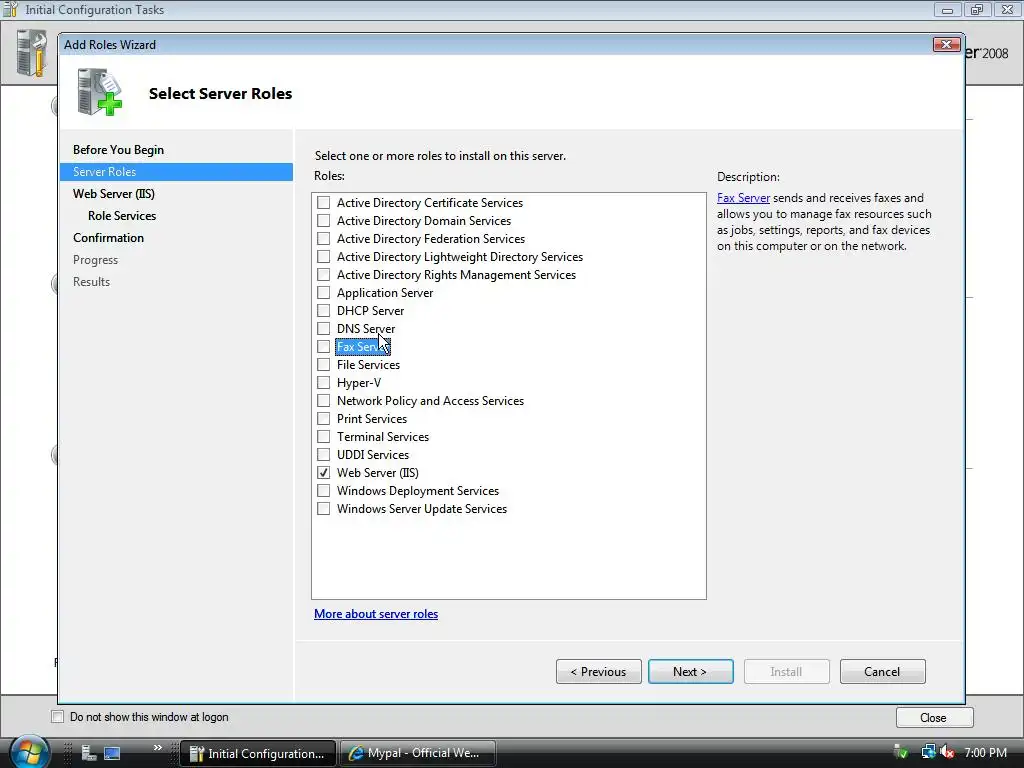Cancel the Add Roles Wizard
The height and width of the screenshot is (768, 1024).
[882, 671]
